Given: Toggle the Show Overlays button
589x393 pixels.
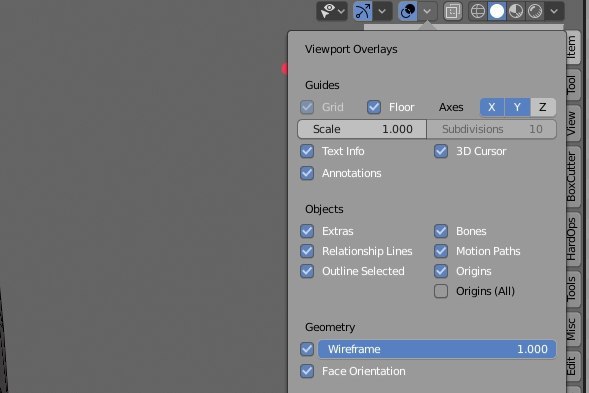Looking at the screenshot, I should [408, 11].
